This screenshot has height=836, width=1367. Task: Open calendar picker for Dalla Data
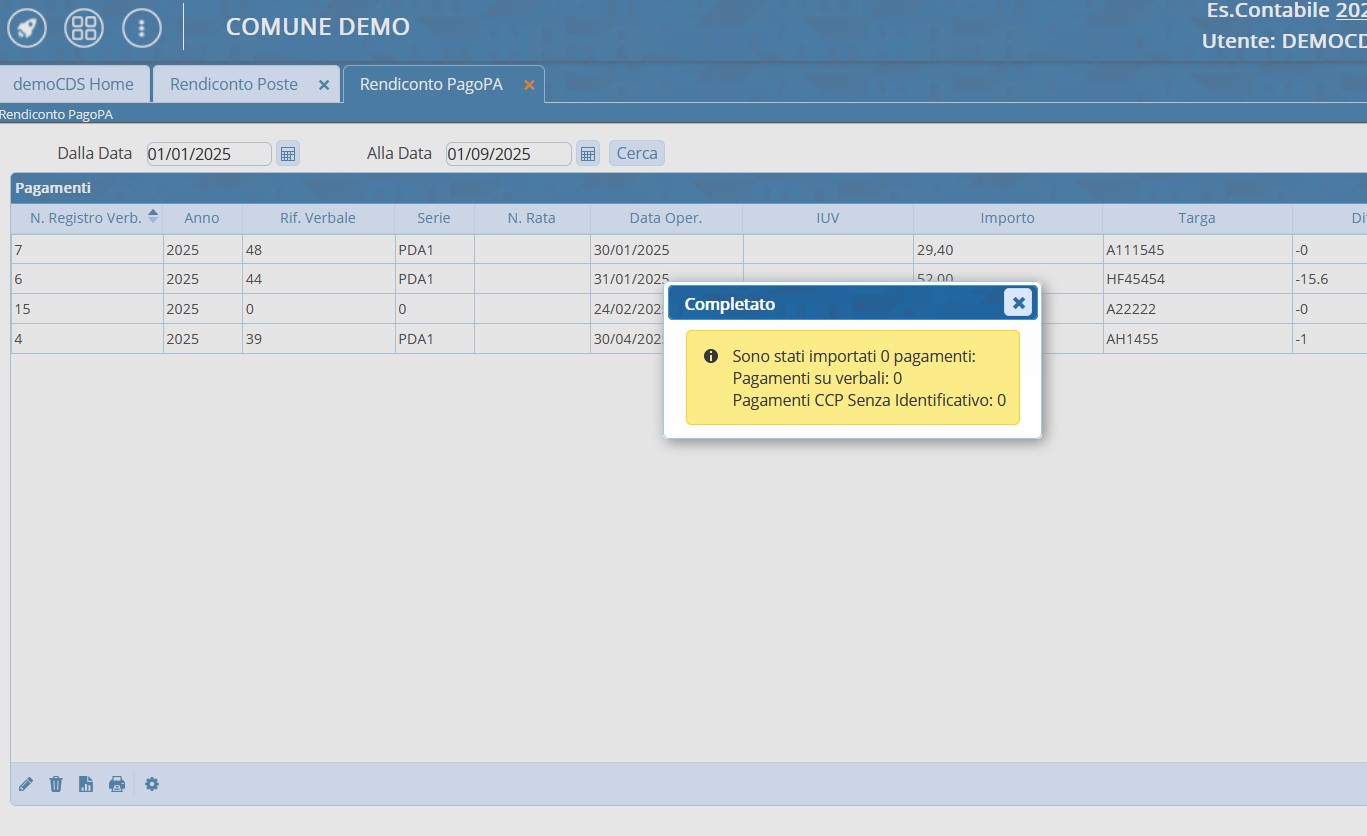click(288, 154)
